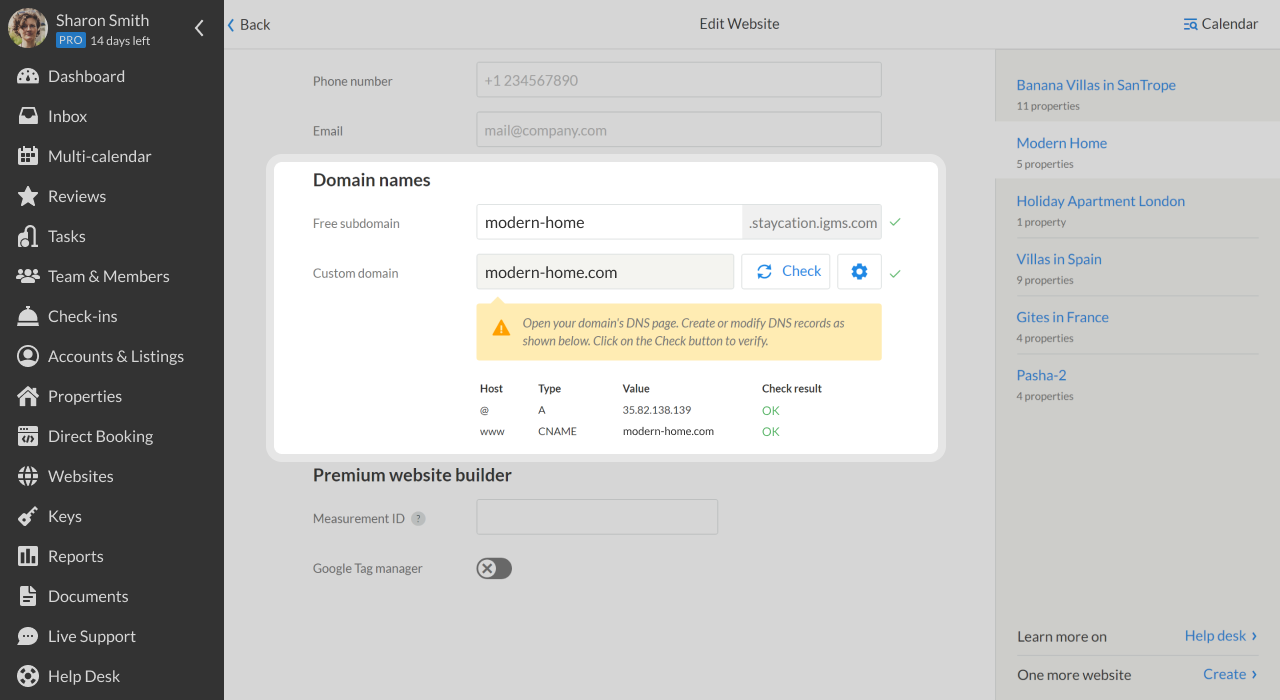Click Create to add one more website

[x=1230, y=674]
